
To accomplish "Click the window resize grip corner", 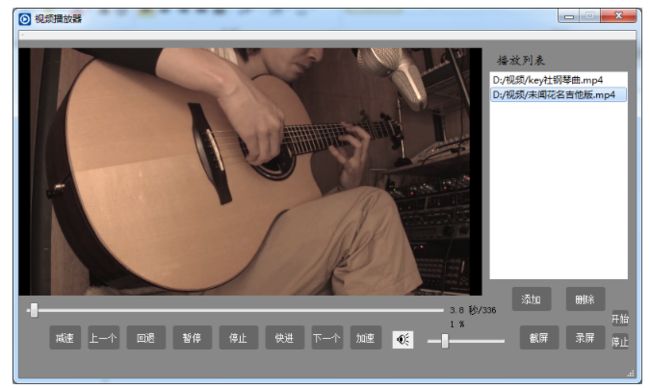I will click(x=631, y=373).
